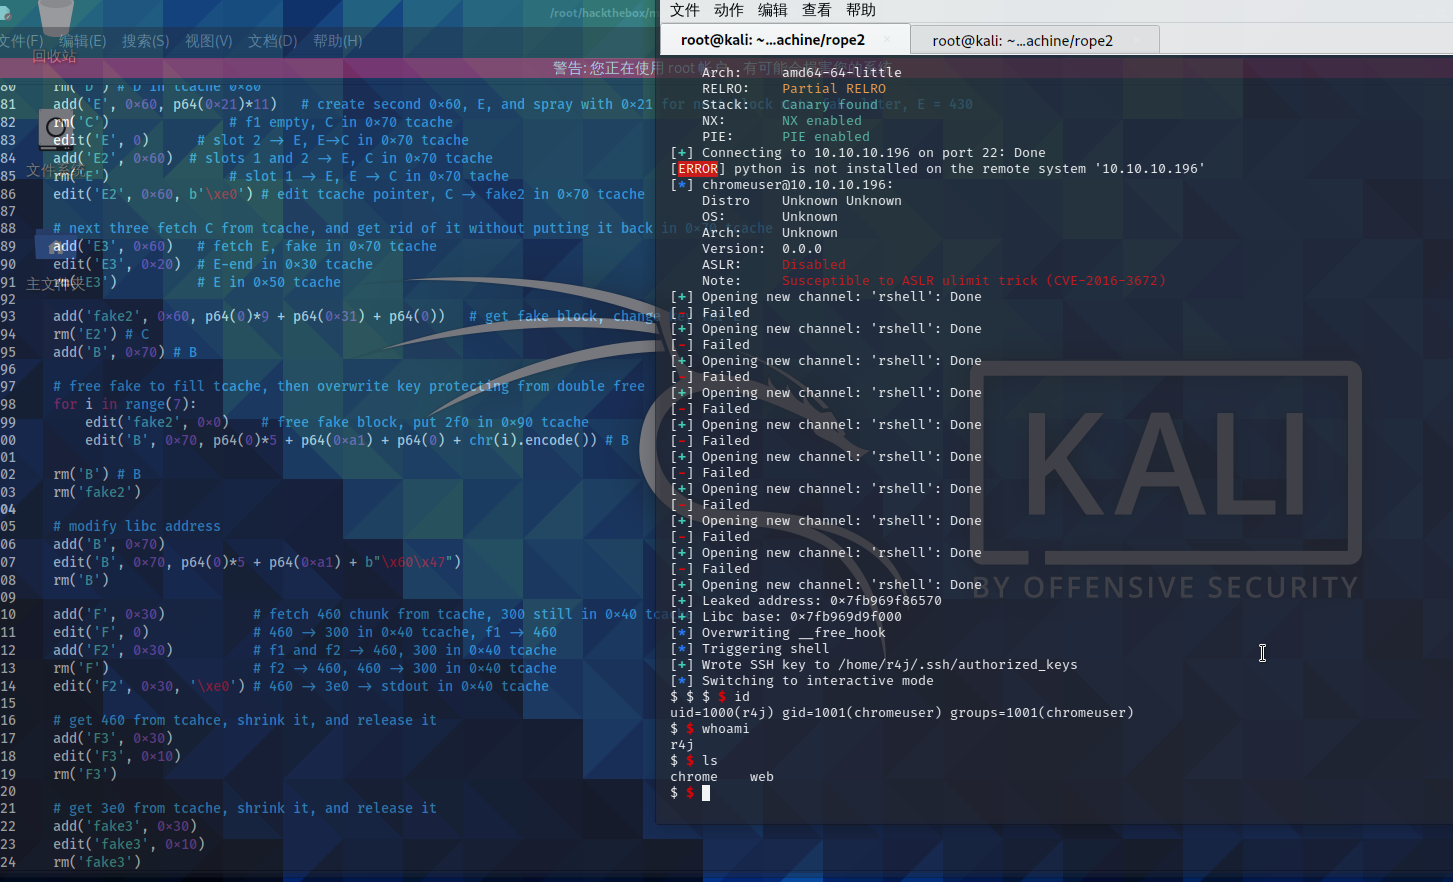
Task: Click the 'web' directory in ls output
Action: point(762,777)
